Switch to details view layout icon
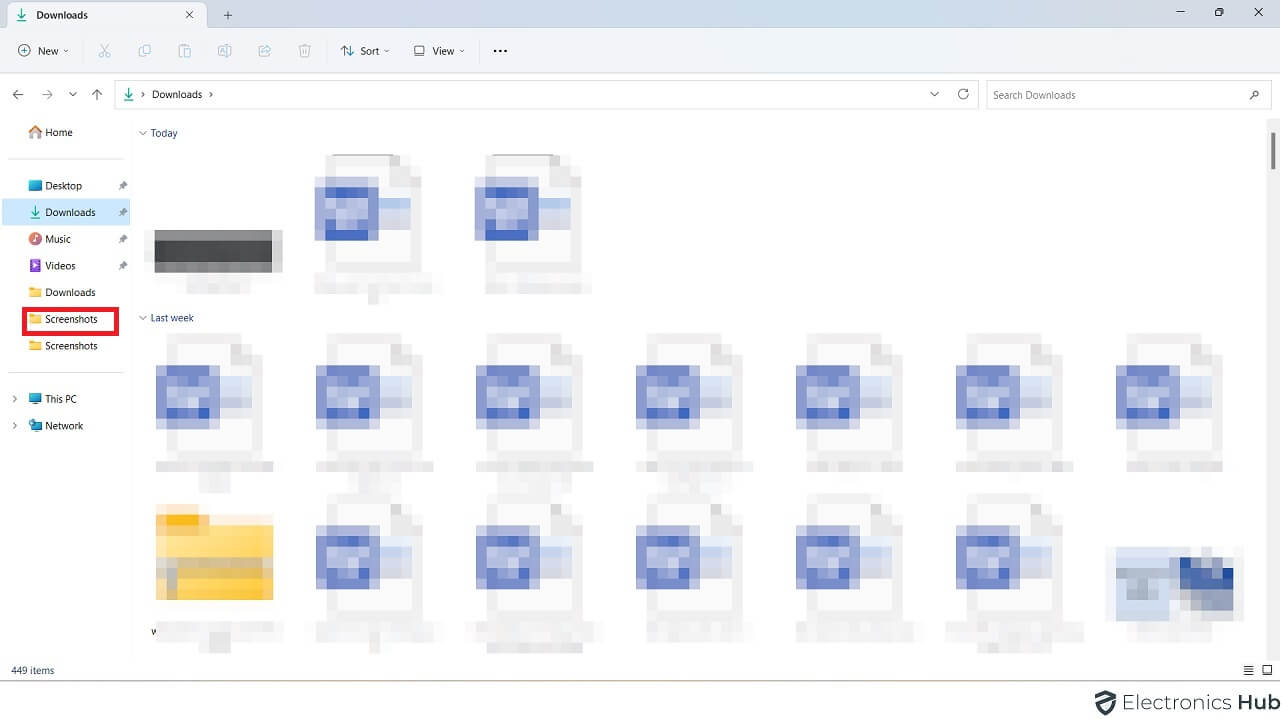The height and width of the screenshot is (719, 1282). pyautogui.click(x=1248, y=670)
